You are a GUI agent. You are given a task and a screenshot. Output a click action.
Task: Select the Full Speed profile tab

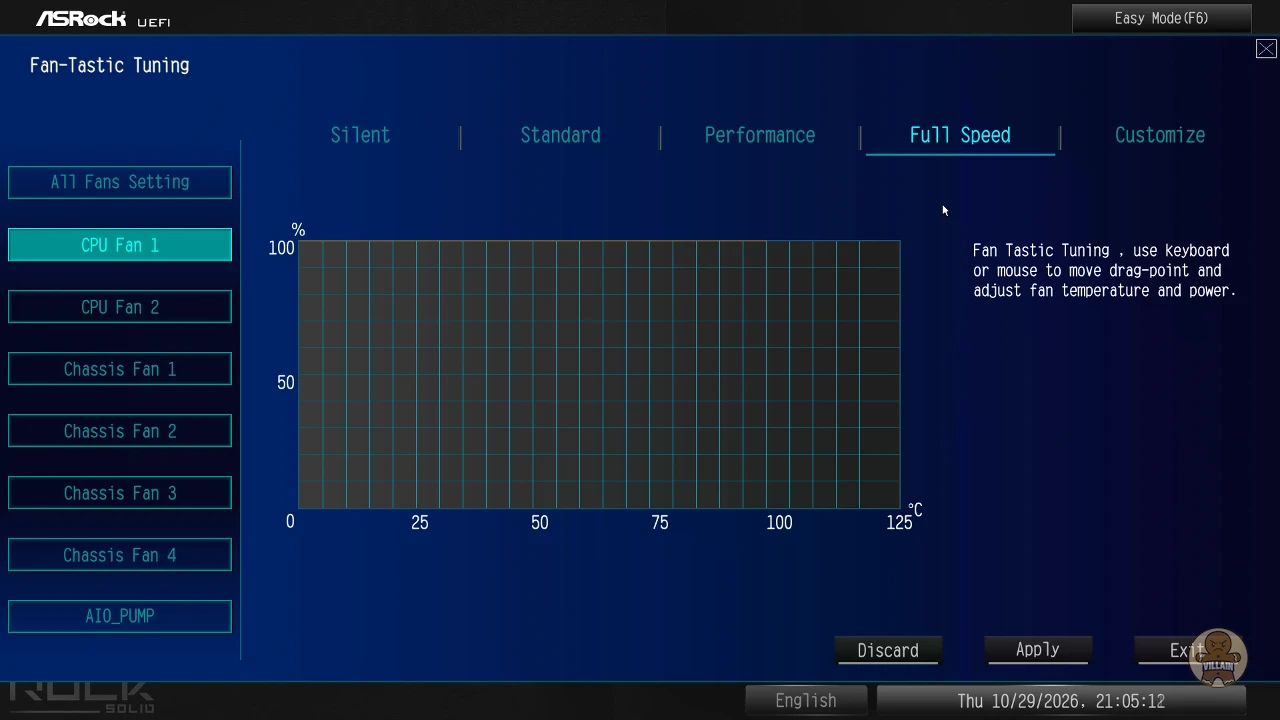tap(960, 135)
